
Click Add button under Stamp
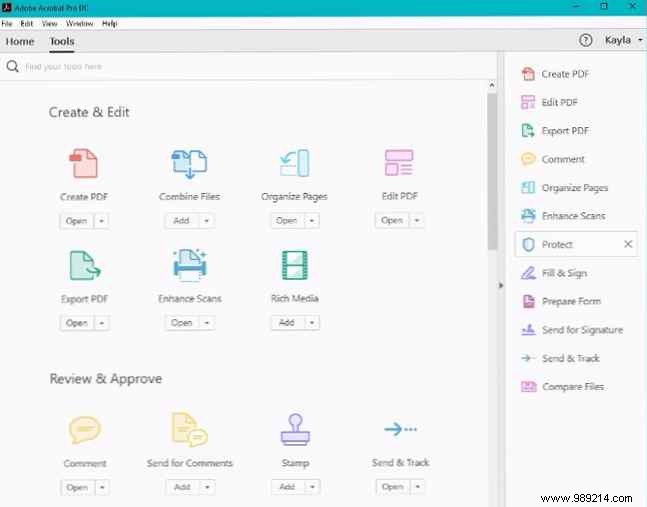pos(287,487)
